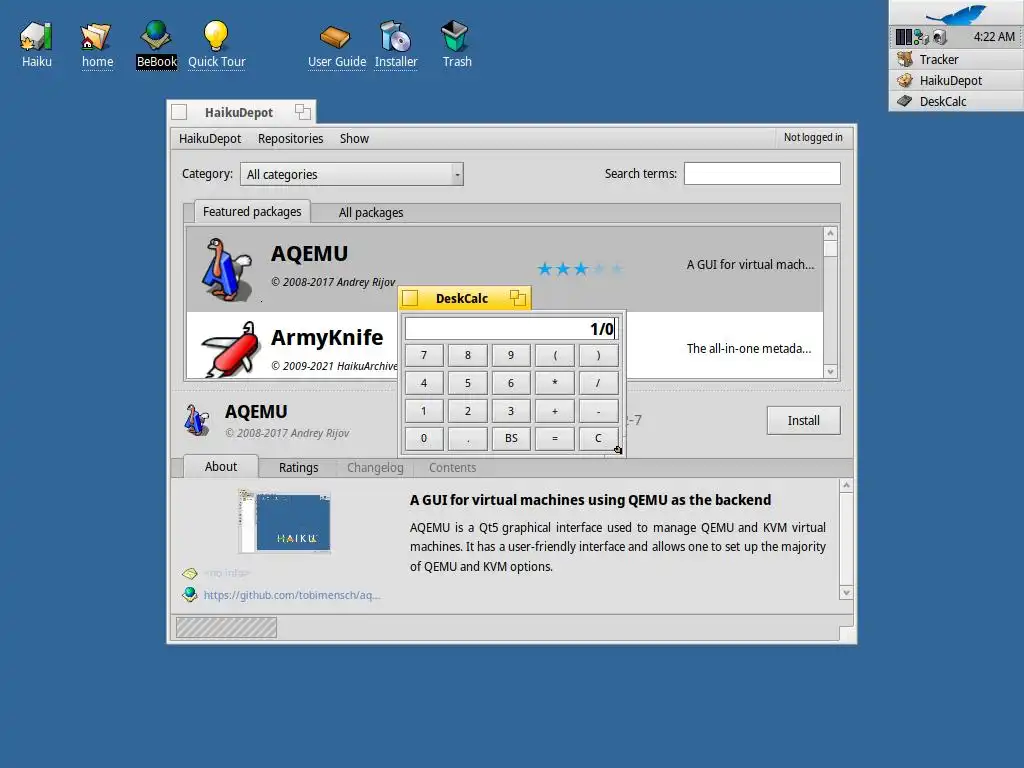Click the 'Not logged in' user menu
1024x768 pixels.
(x=813, y=137)
